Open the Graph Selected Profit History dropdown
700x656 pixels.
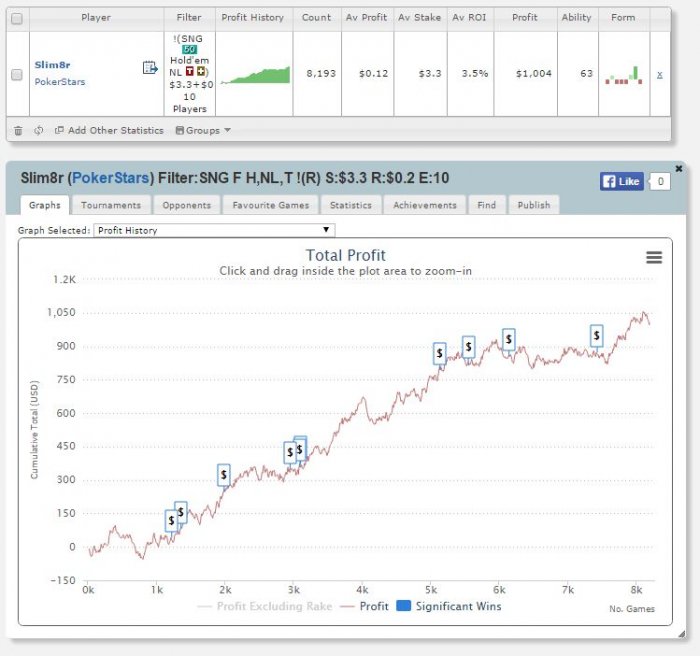pos(214,230)
